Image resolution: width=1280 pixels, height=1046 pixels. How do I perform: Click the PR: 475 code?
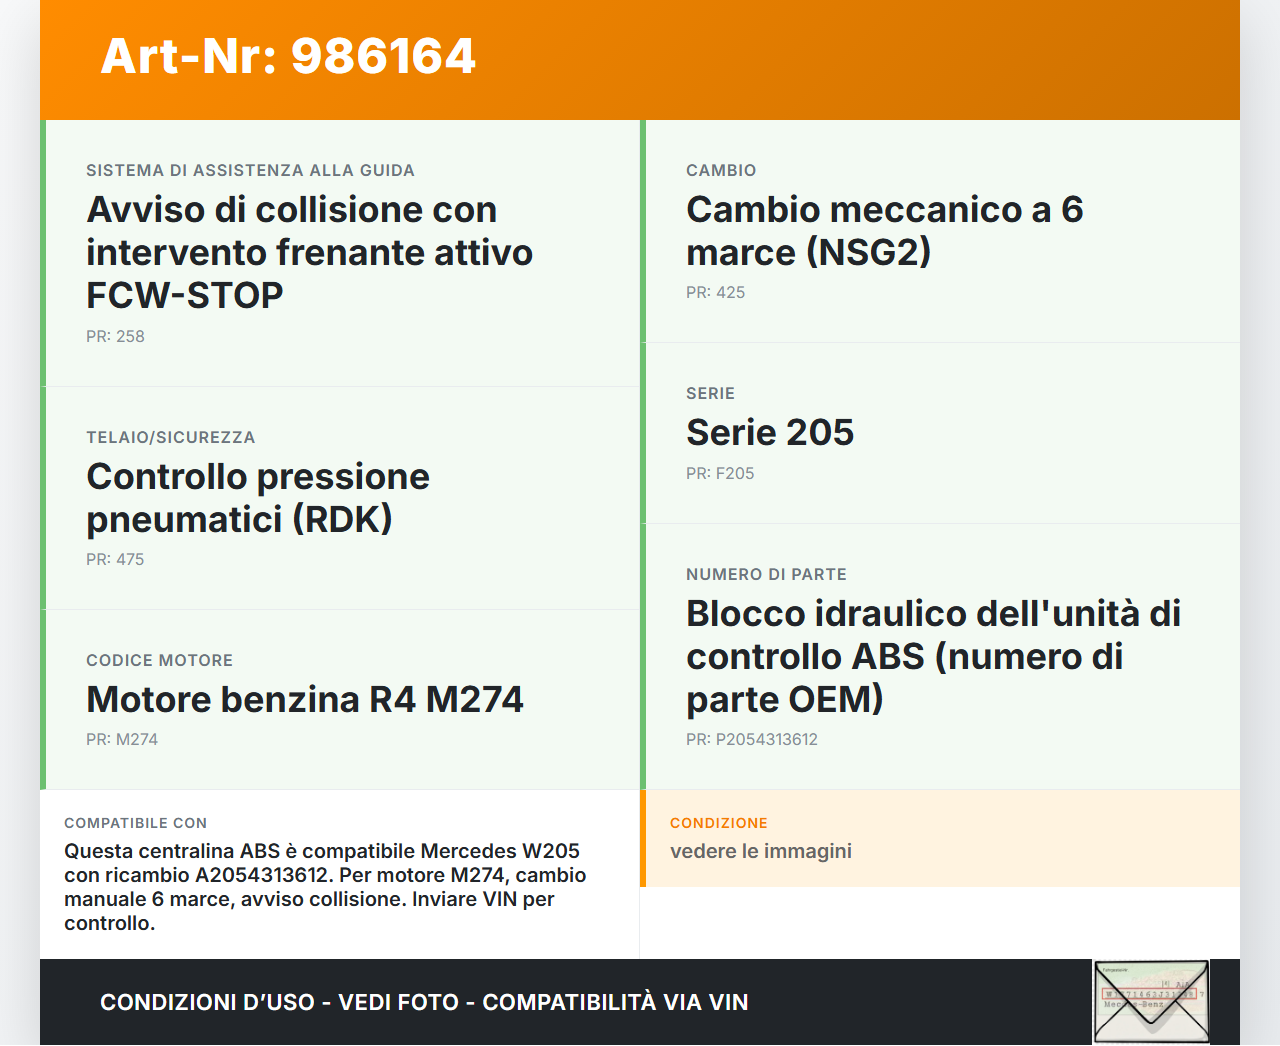[115, 560]
